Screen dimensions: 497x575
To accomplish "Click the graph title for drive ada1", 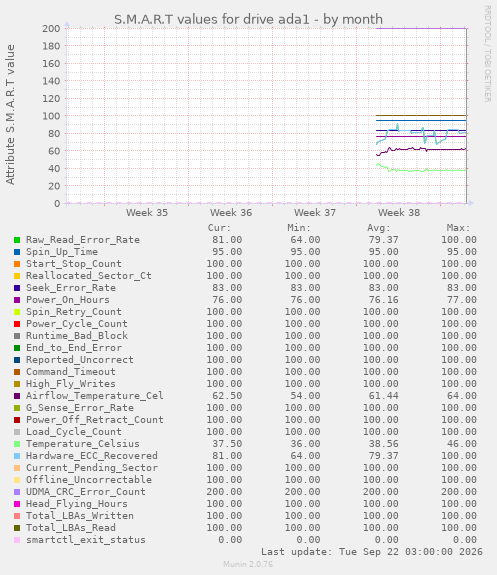I will (248, 19).
